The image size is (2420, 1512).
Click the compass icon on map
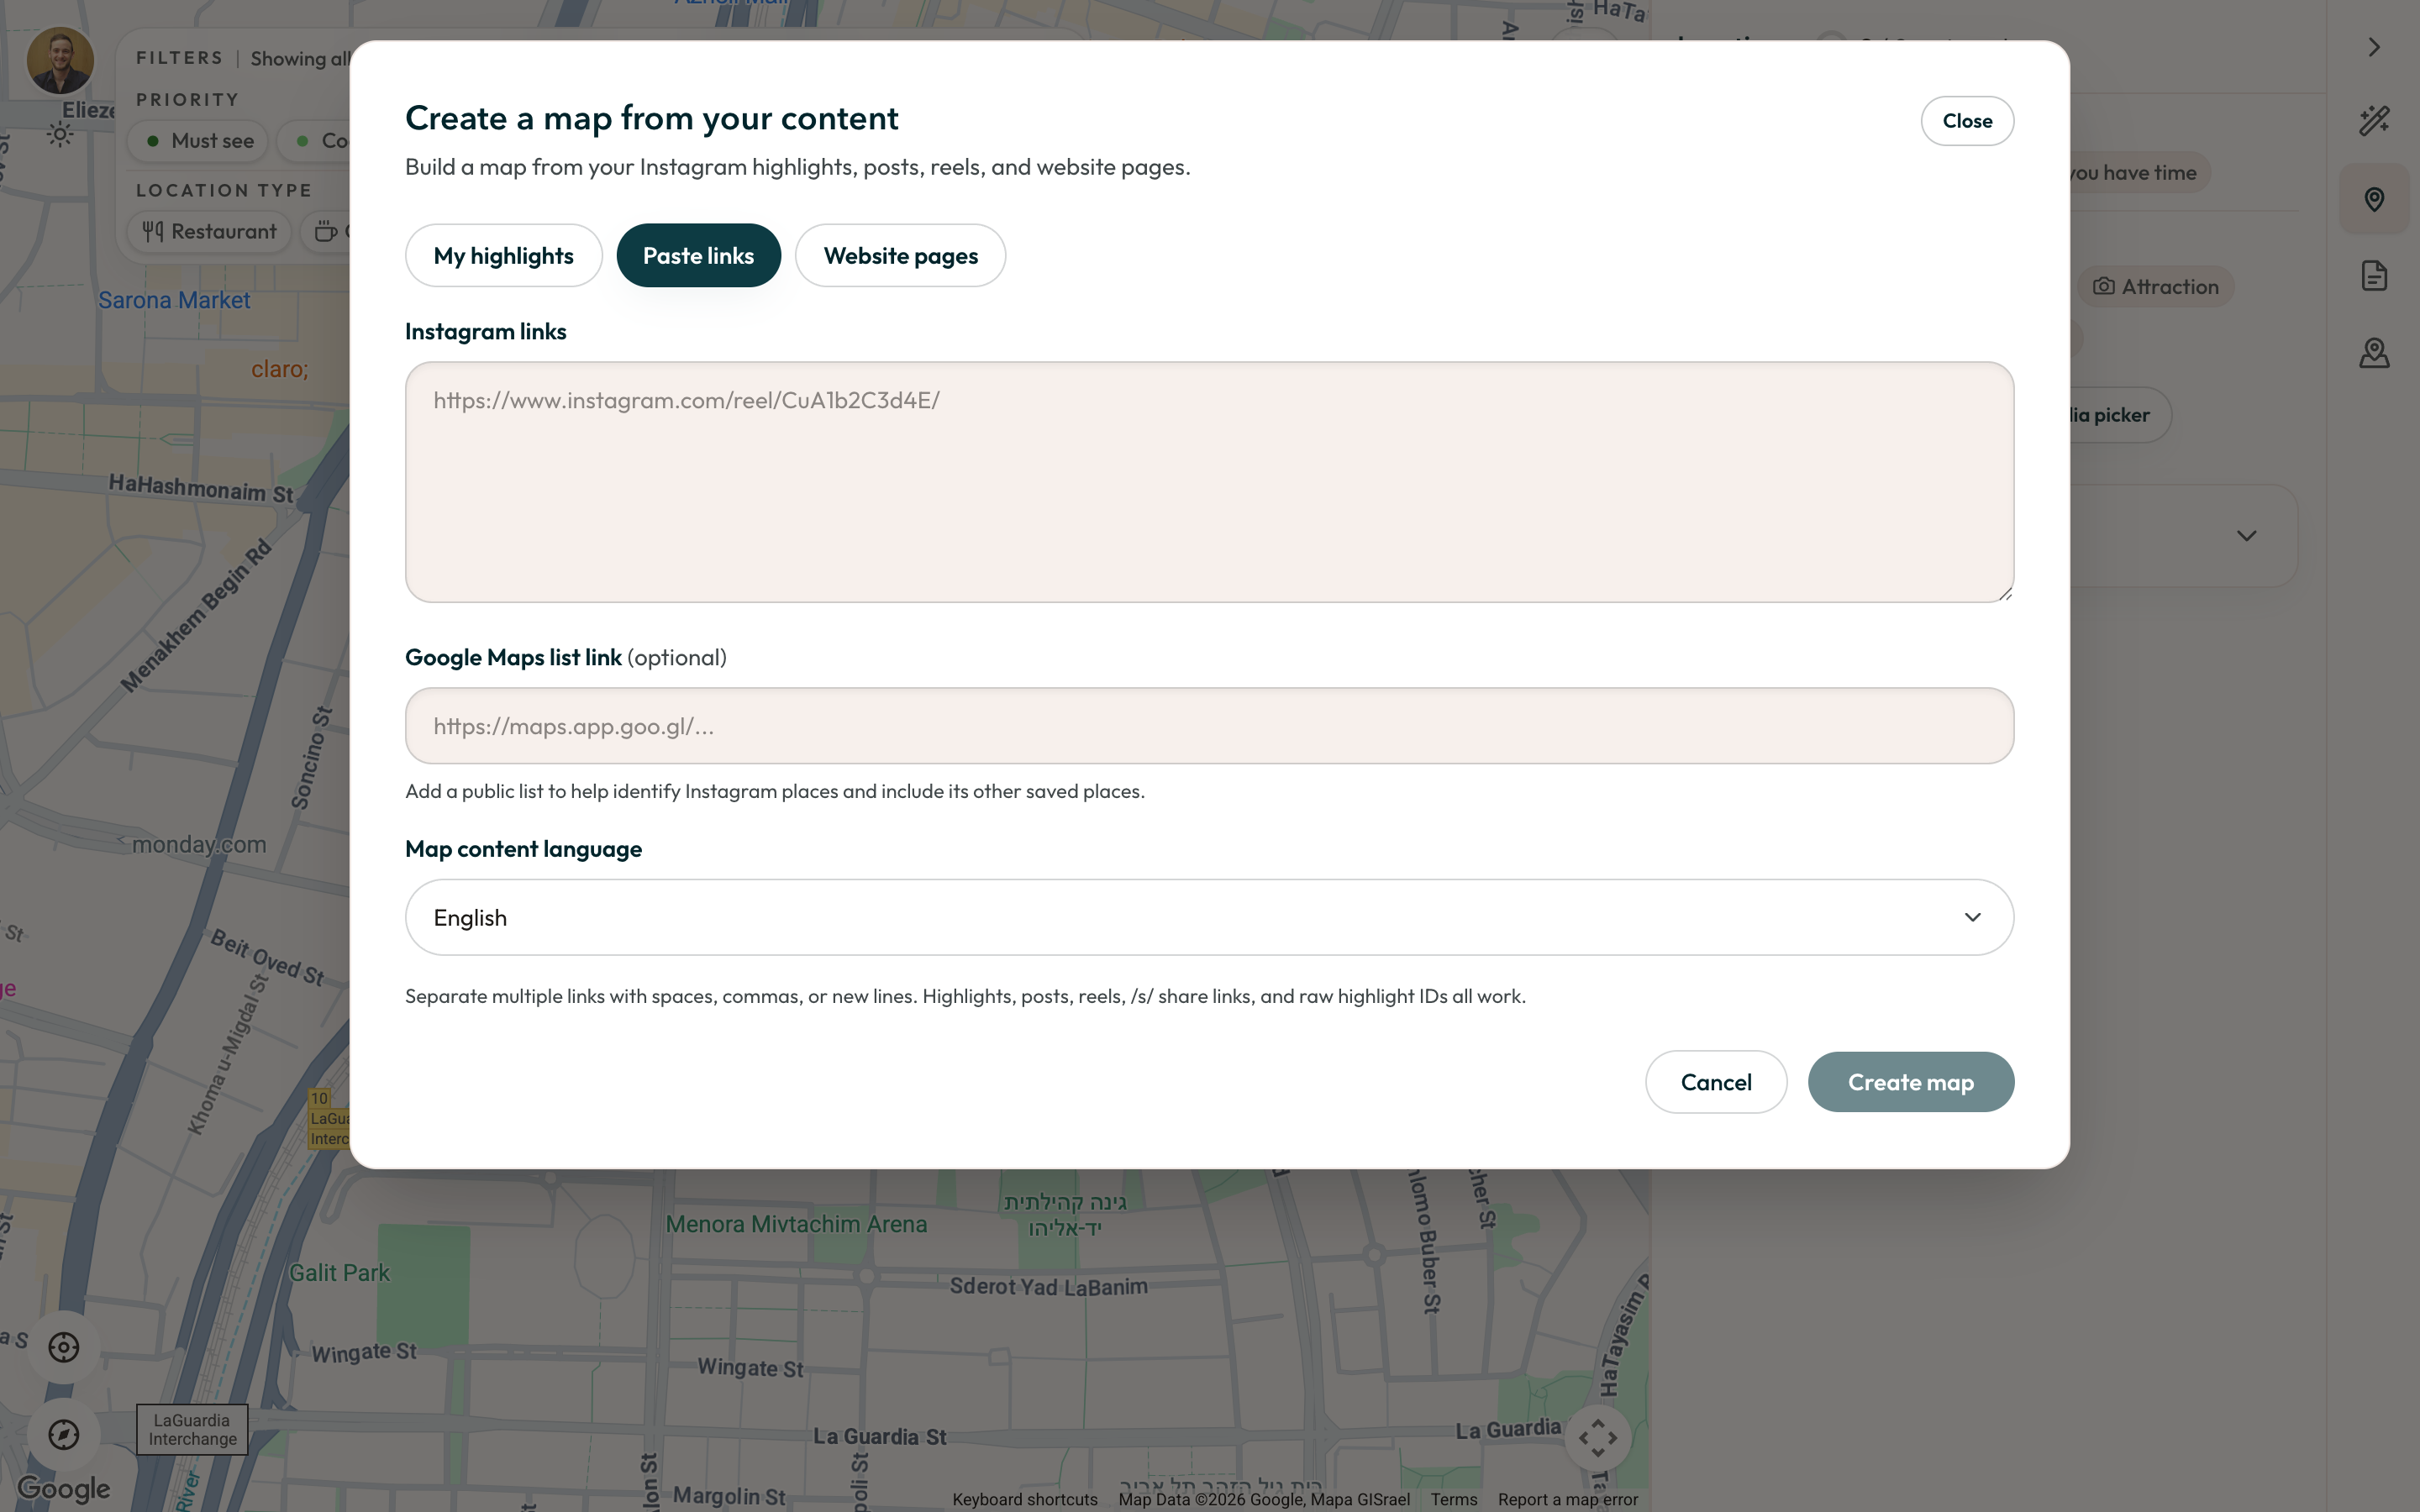point(64,1434)
